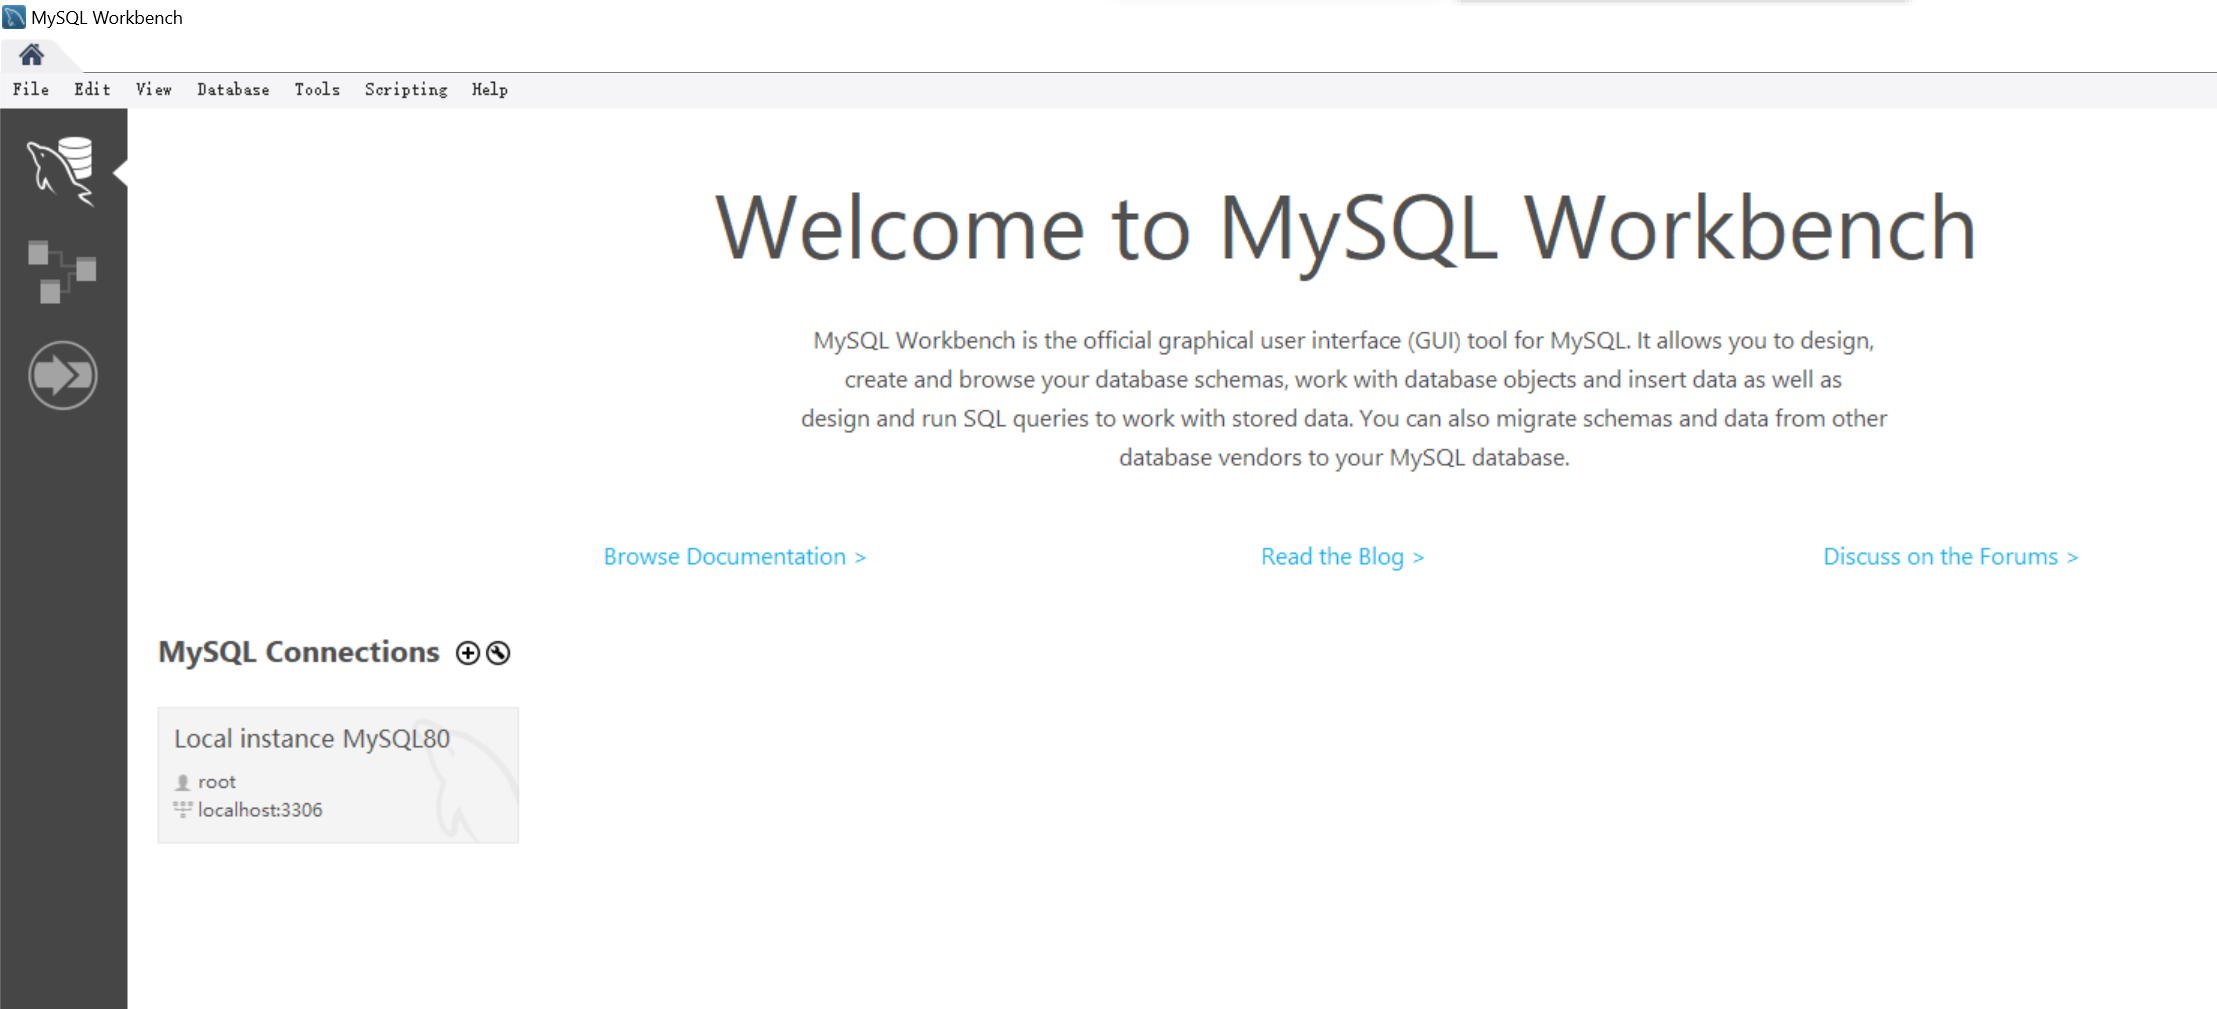Click the MySQL Connections heading
2217x1009 pixels.
coord(299,652)
